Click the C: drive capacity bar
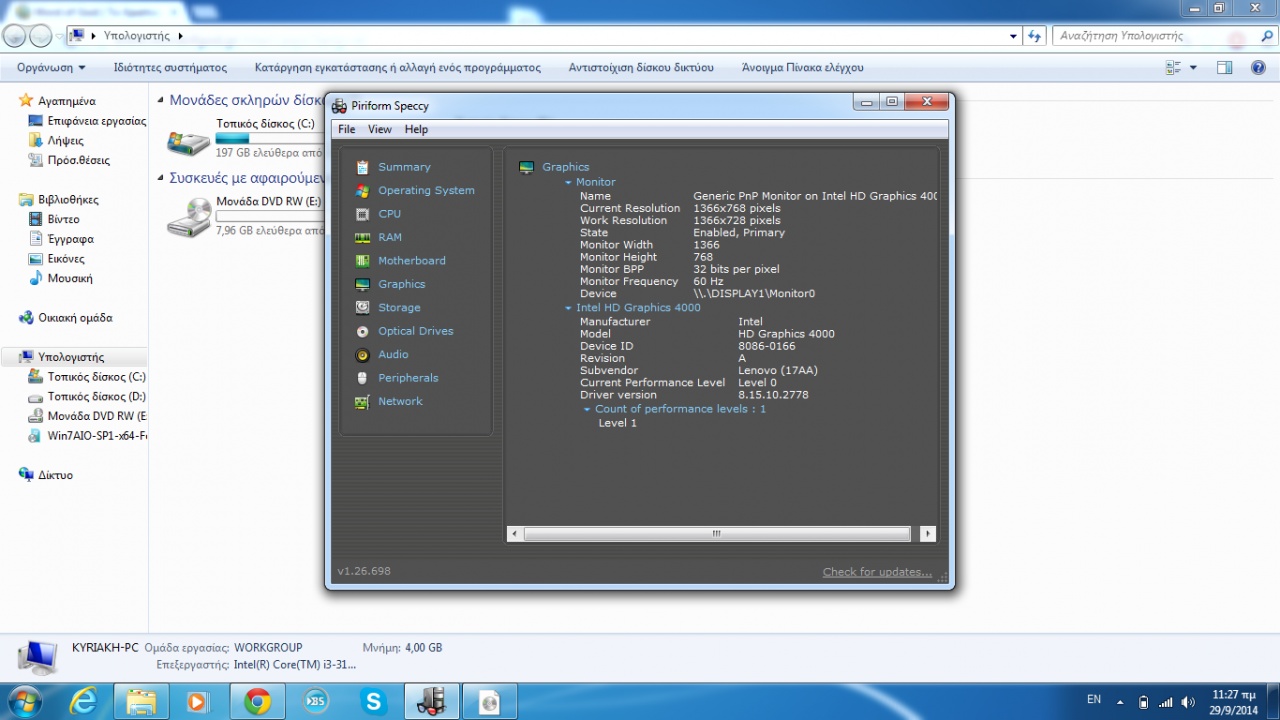Image resolution: width=1280 pixels, height=720 pixels. pos(268,138)
